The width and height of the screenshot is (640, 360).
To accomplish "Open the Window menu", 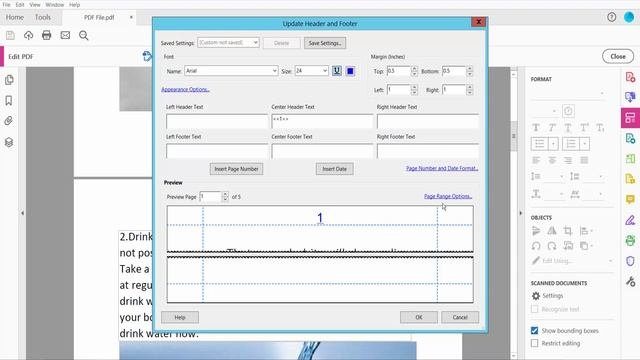I will [x=55, y=5].
